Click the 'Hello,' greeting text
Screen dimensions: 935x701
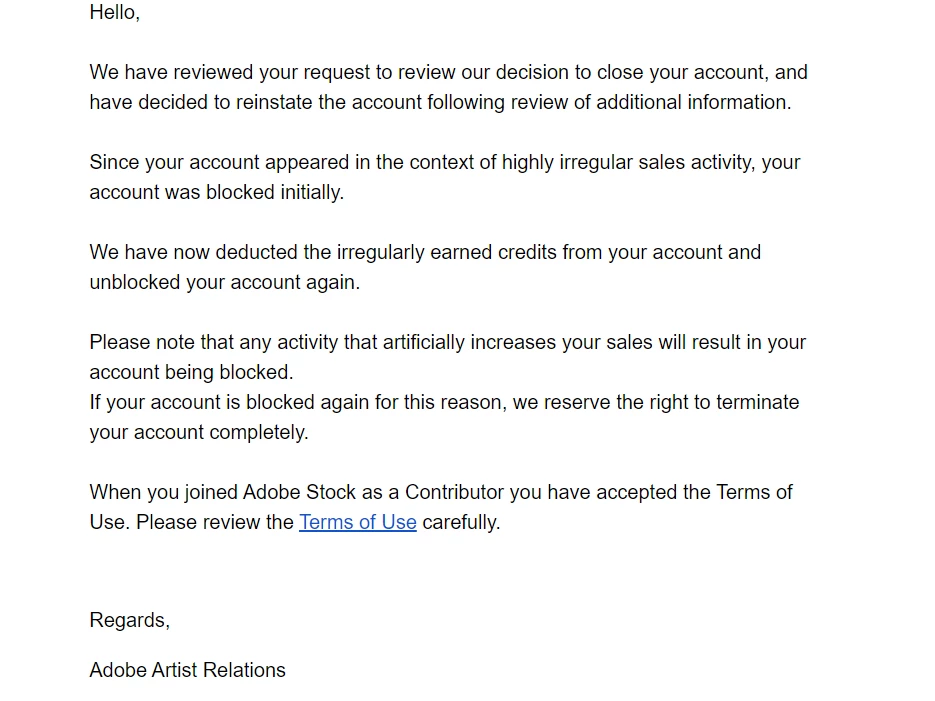[x=114, y=13]
